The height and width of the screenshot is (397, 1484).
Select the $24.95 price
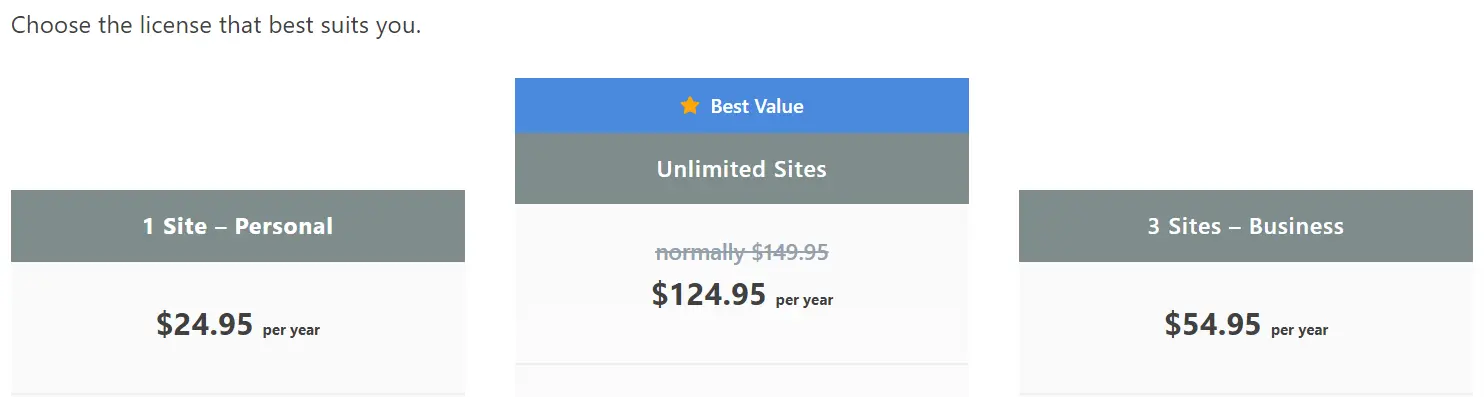[x=205, y=324]
